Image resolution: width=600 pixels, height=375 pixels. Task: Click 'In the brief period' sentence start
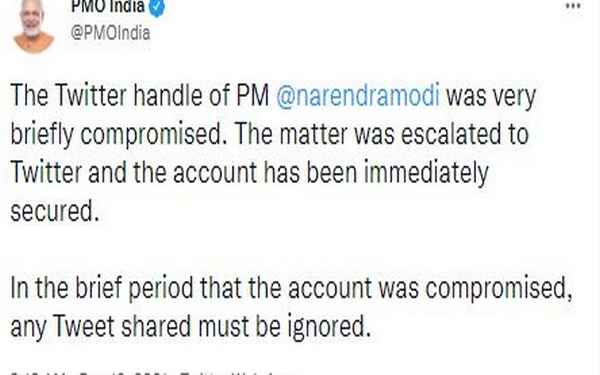[x=102, y=287]
